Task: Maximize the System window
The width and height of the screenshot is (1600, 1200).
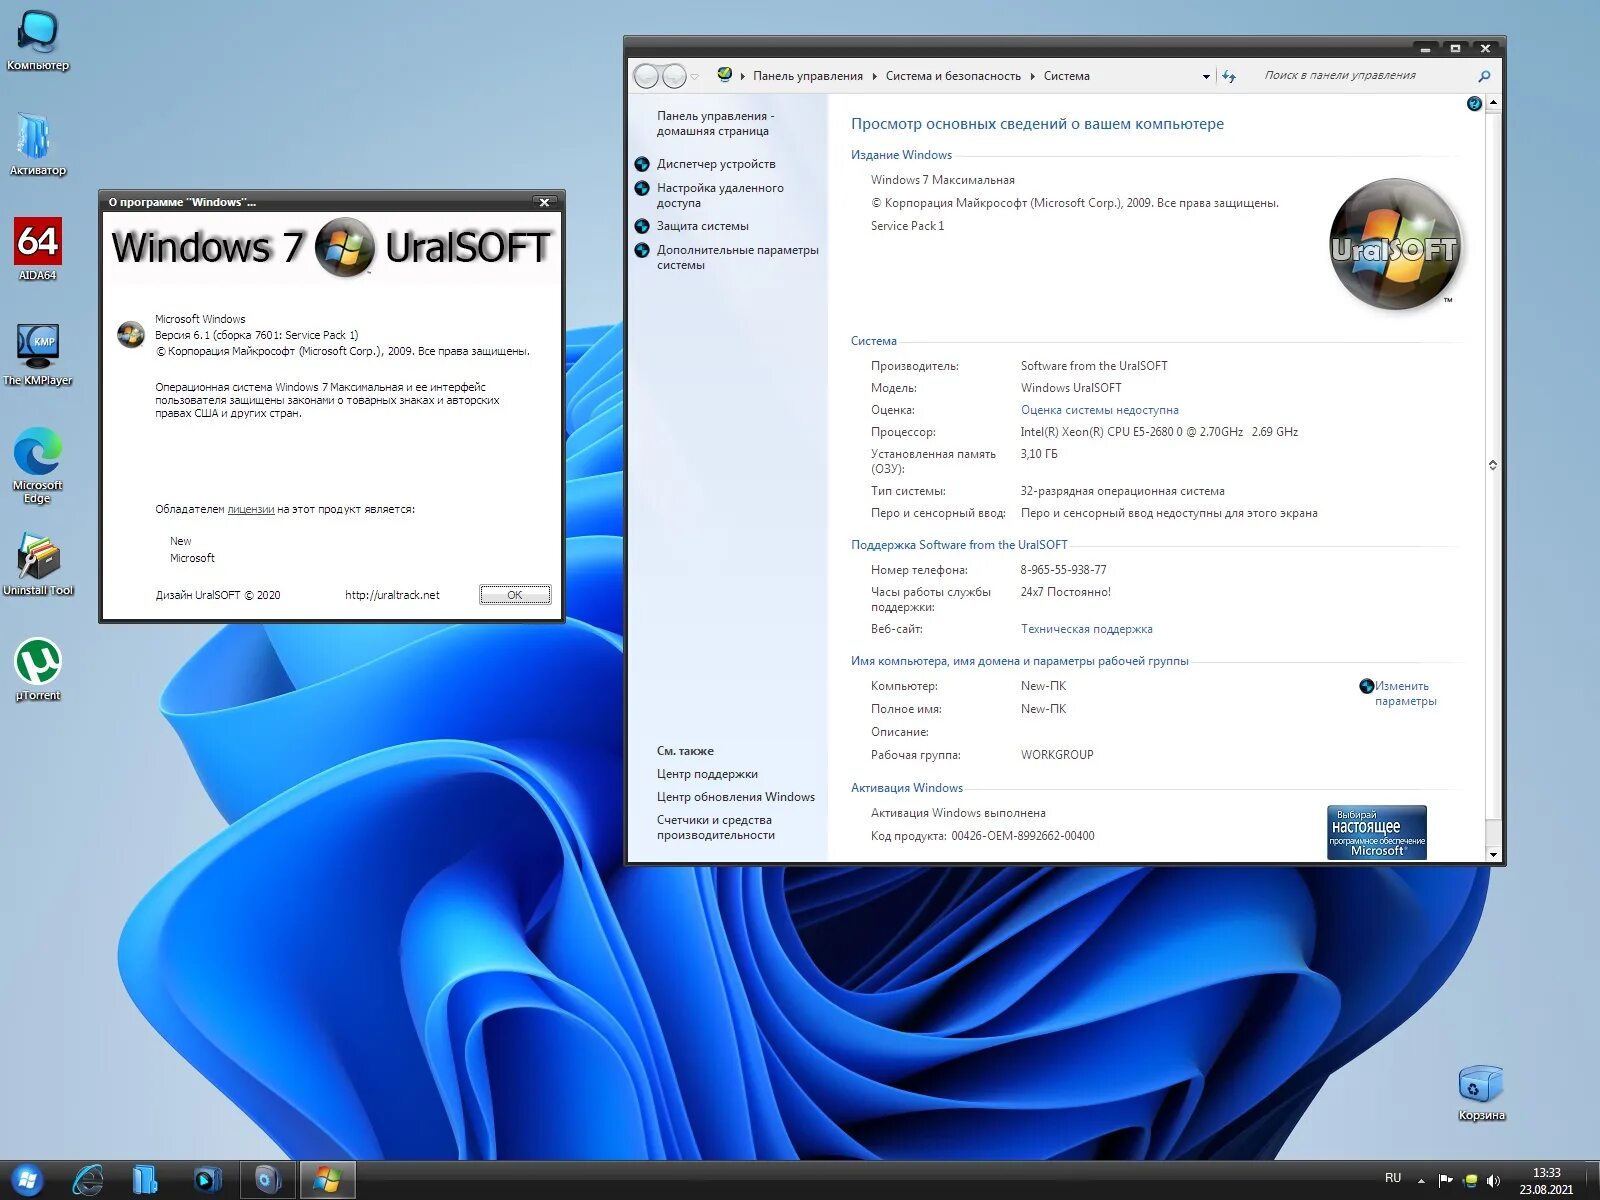Action: pyautogui.click(x=1455, y=48)
